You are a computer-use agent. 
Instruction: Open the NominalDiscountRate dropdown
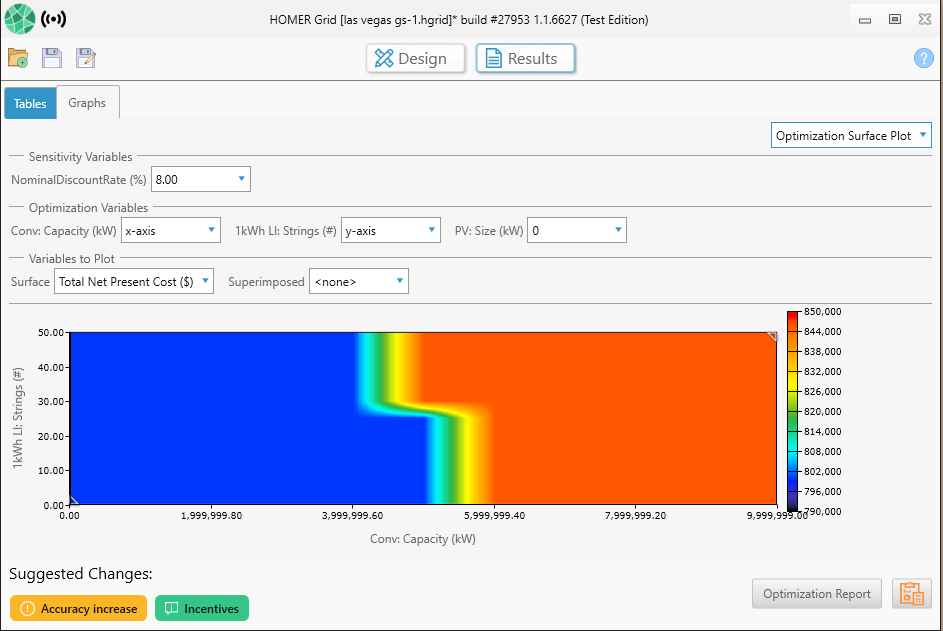pyautogui.click(x=200, y=178)
